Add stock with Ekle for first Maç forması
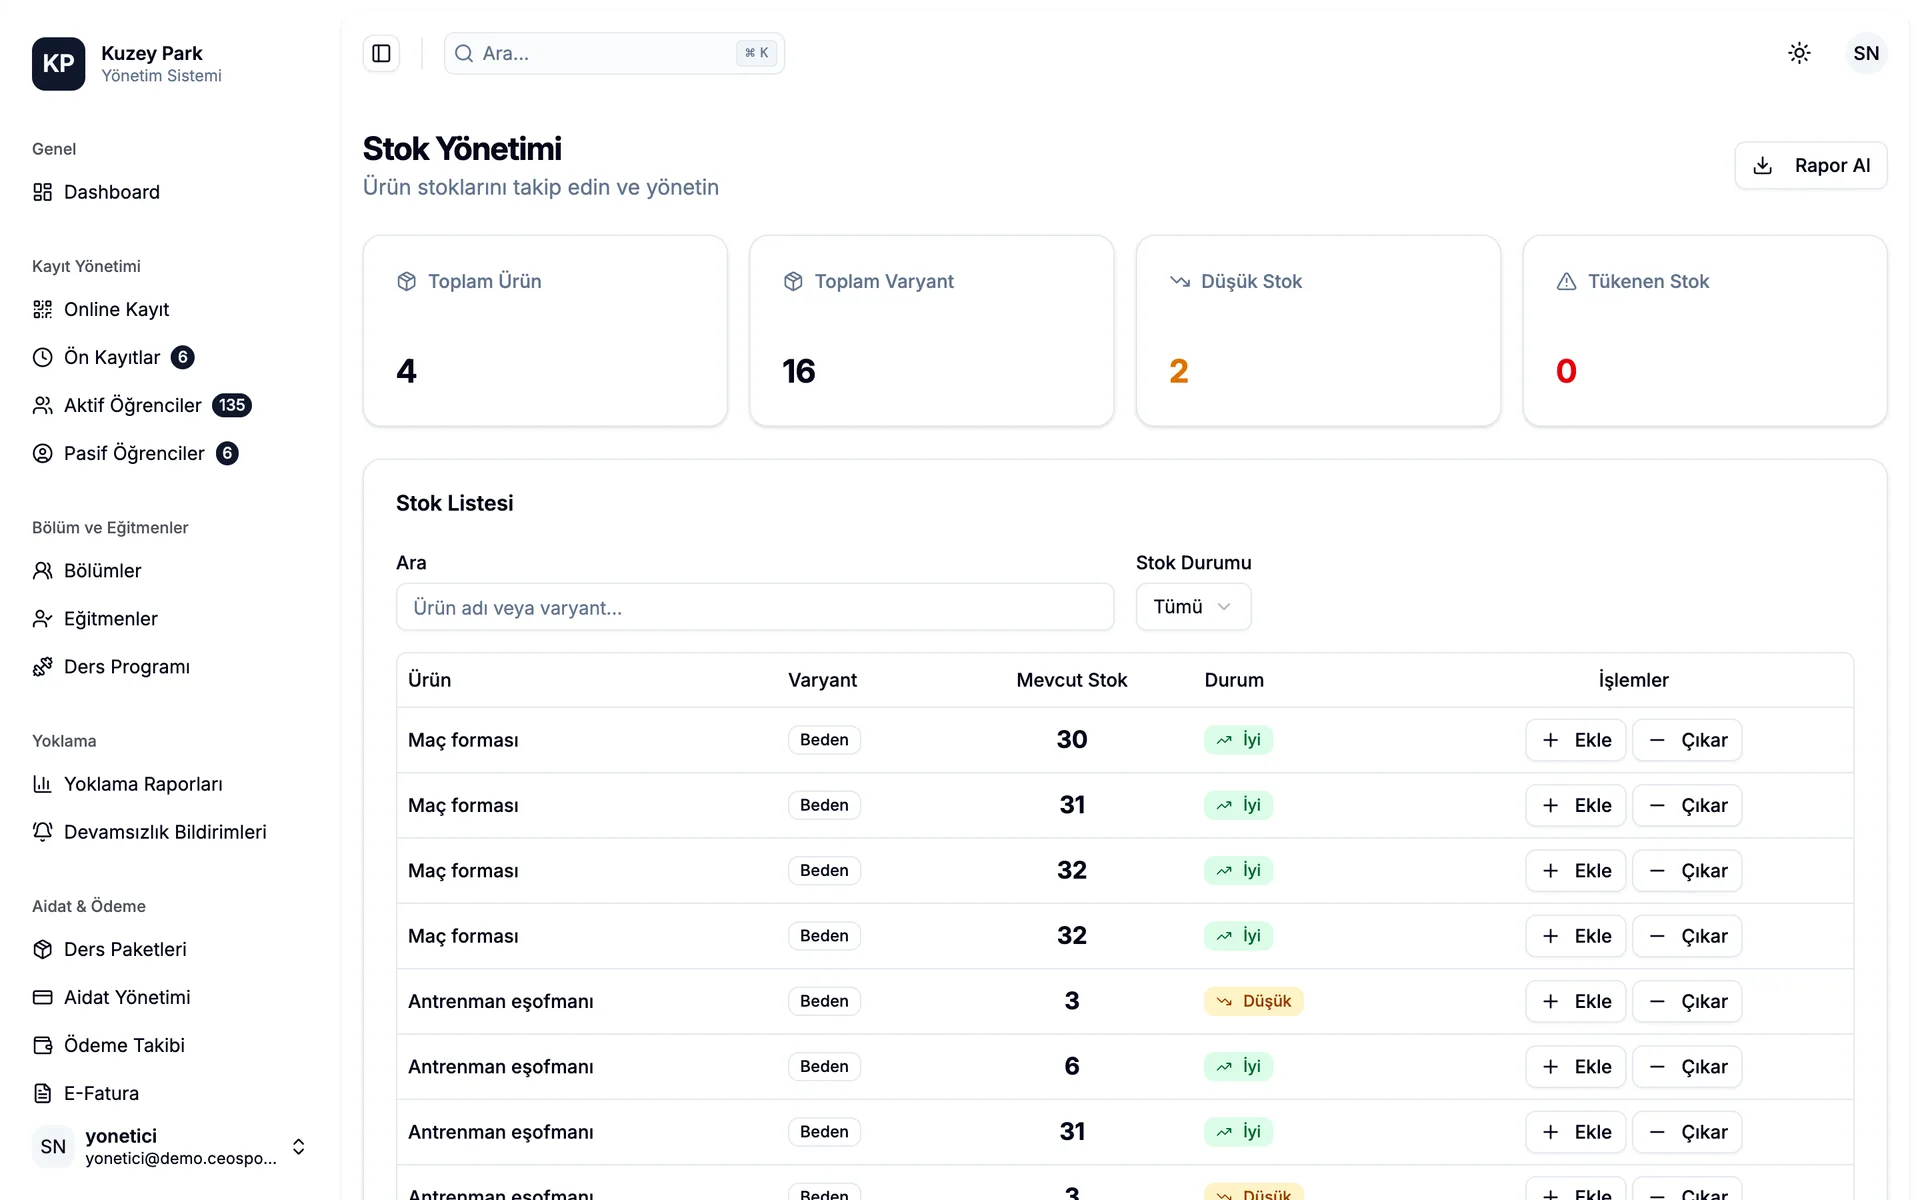This screenshot has width=1920, height=1200. point(1575,740)
